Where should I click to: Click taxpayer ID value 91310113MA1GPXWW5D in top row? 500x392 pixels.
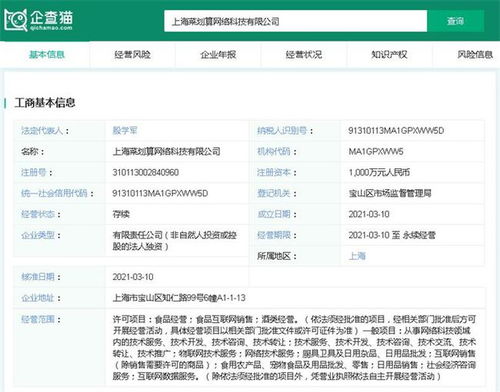click(396, 130)
